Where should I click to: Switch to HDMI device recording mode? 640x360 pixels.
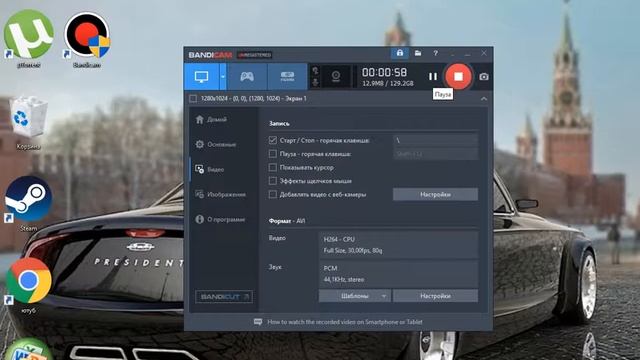(x=287, y=76)
